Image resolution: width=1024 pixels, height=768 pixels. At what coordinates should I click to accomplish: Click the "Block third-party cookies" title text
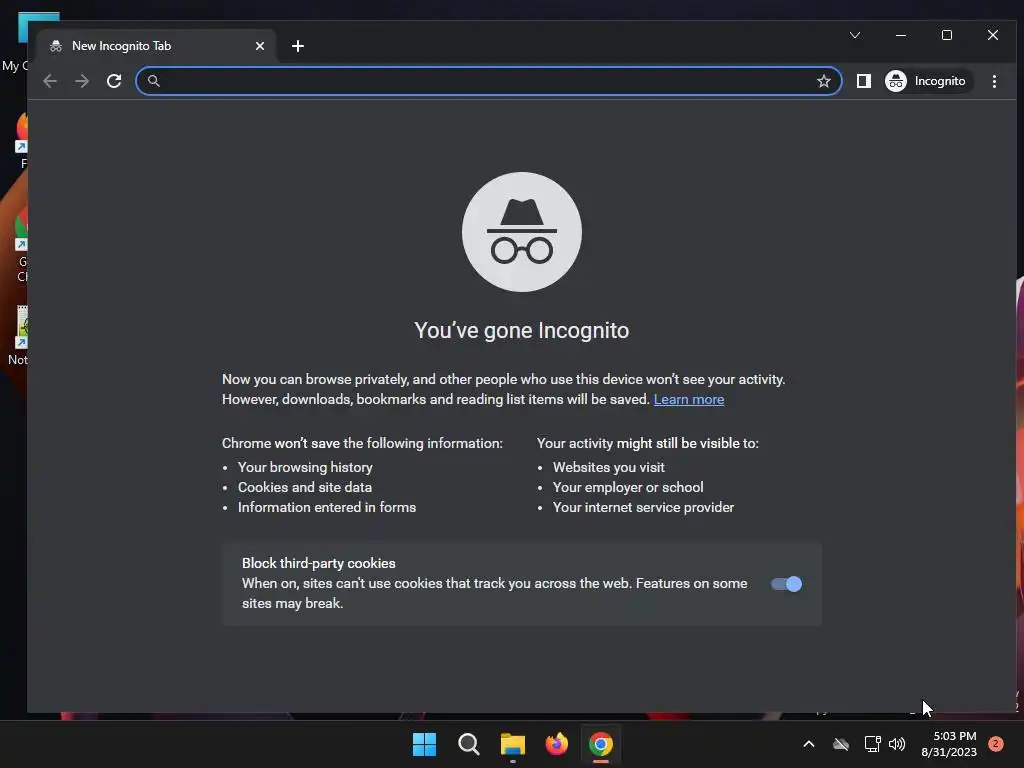pos(319,563)
